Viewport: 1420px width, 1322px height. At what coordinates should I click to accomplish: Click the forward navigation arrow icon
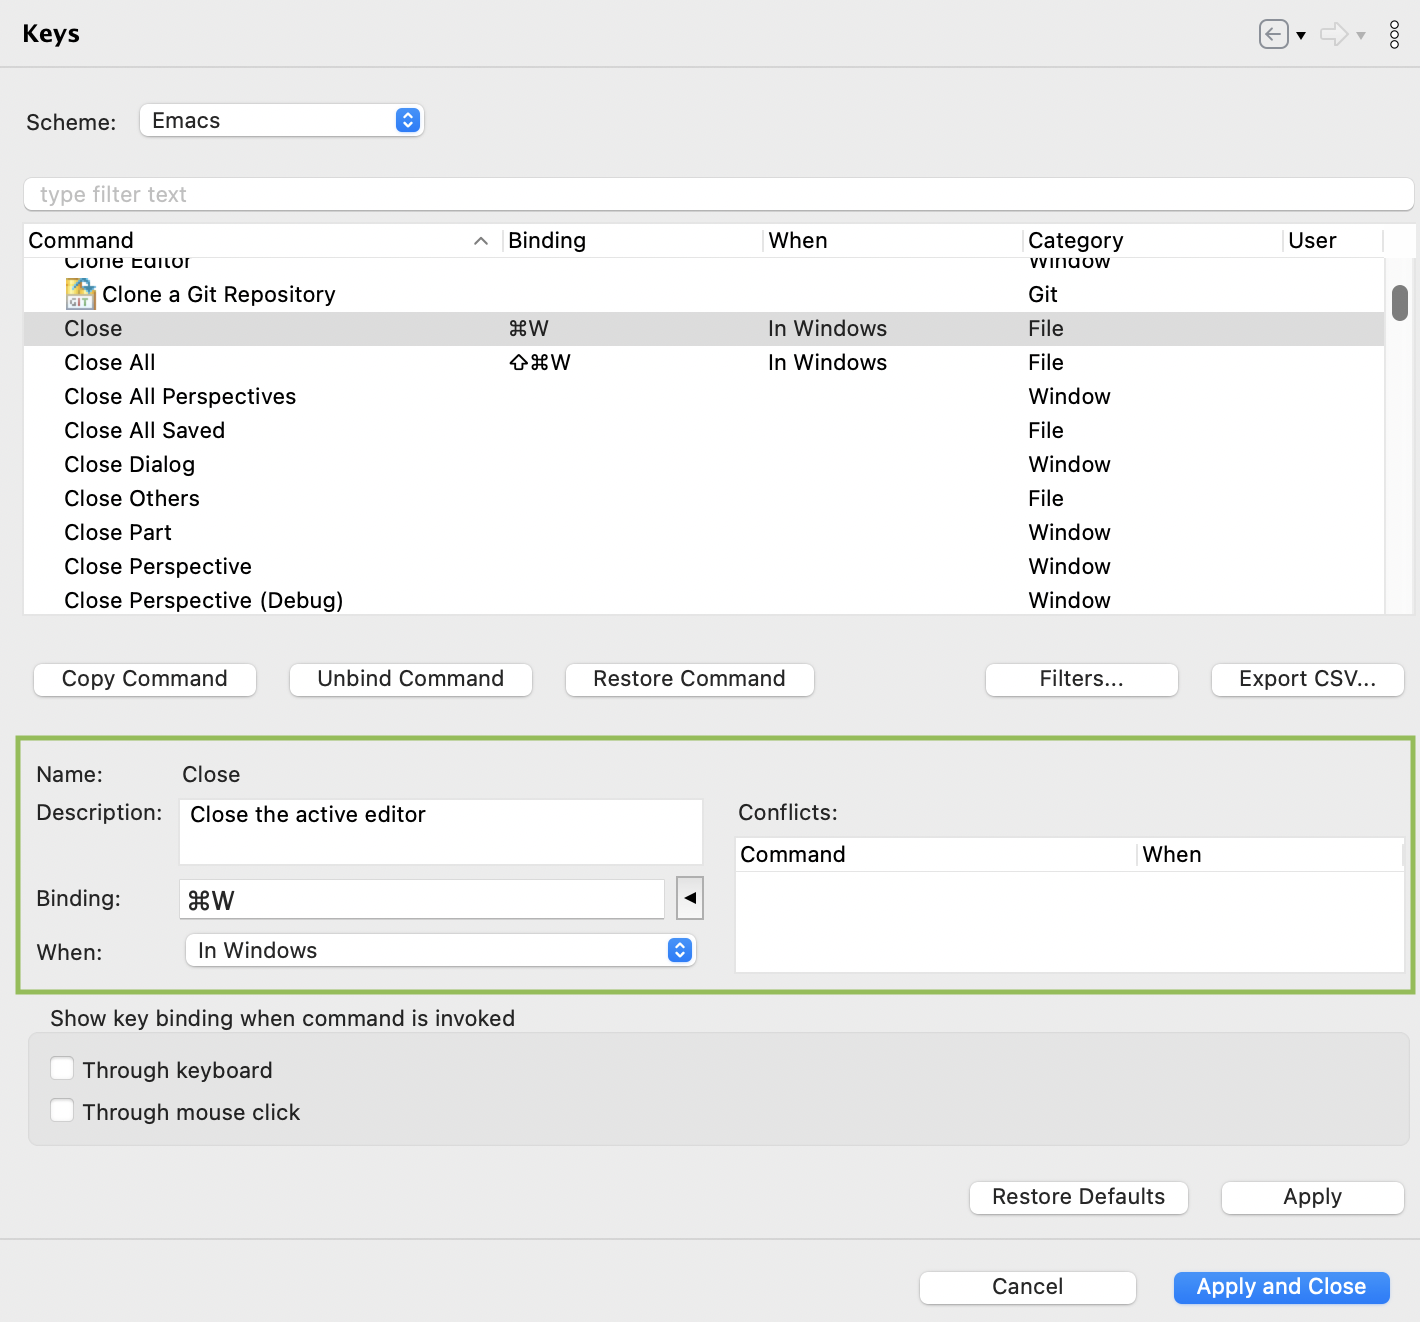(1332, 33)
